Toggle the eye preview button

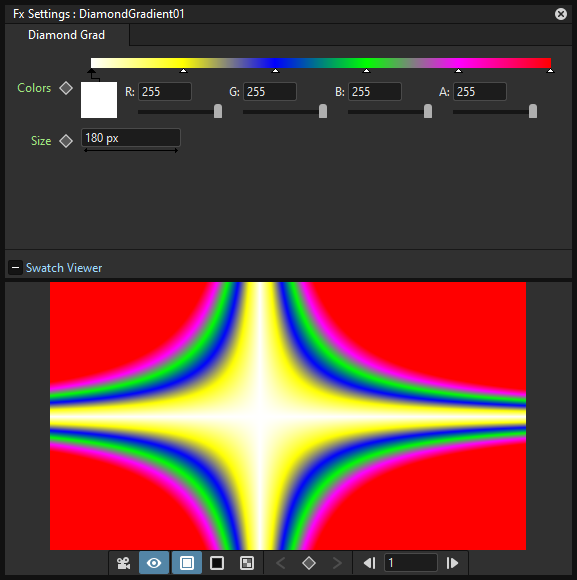tap(154, 563)
